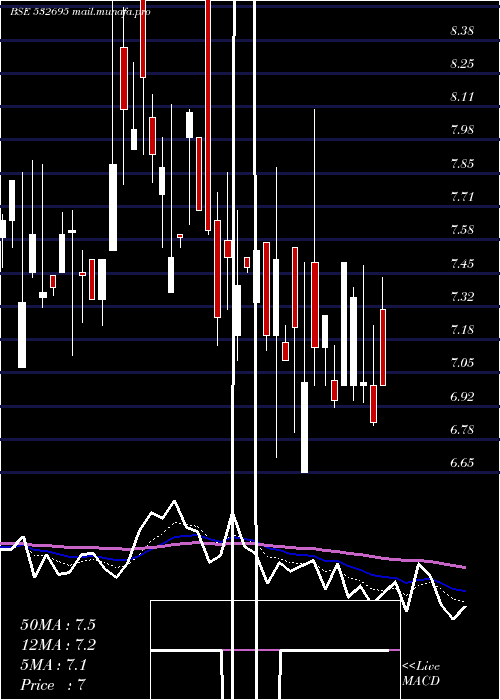Click the 7.85 price axis label
The width and height of the screenshot is (500, 700).
click(462, 163)
